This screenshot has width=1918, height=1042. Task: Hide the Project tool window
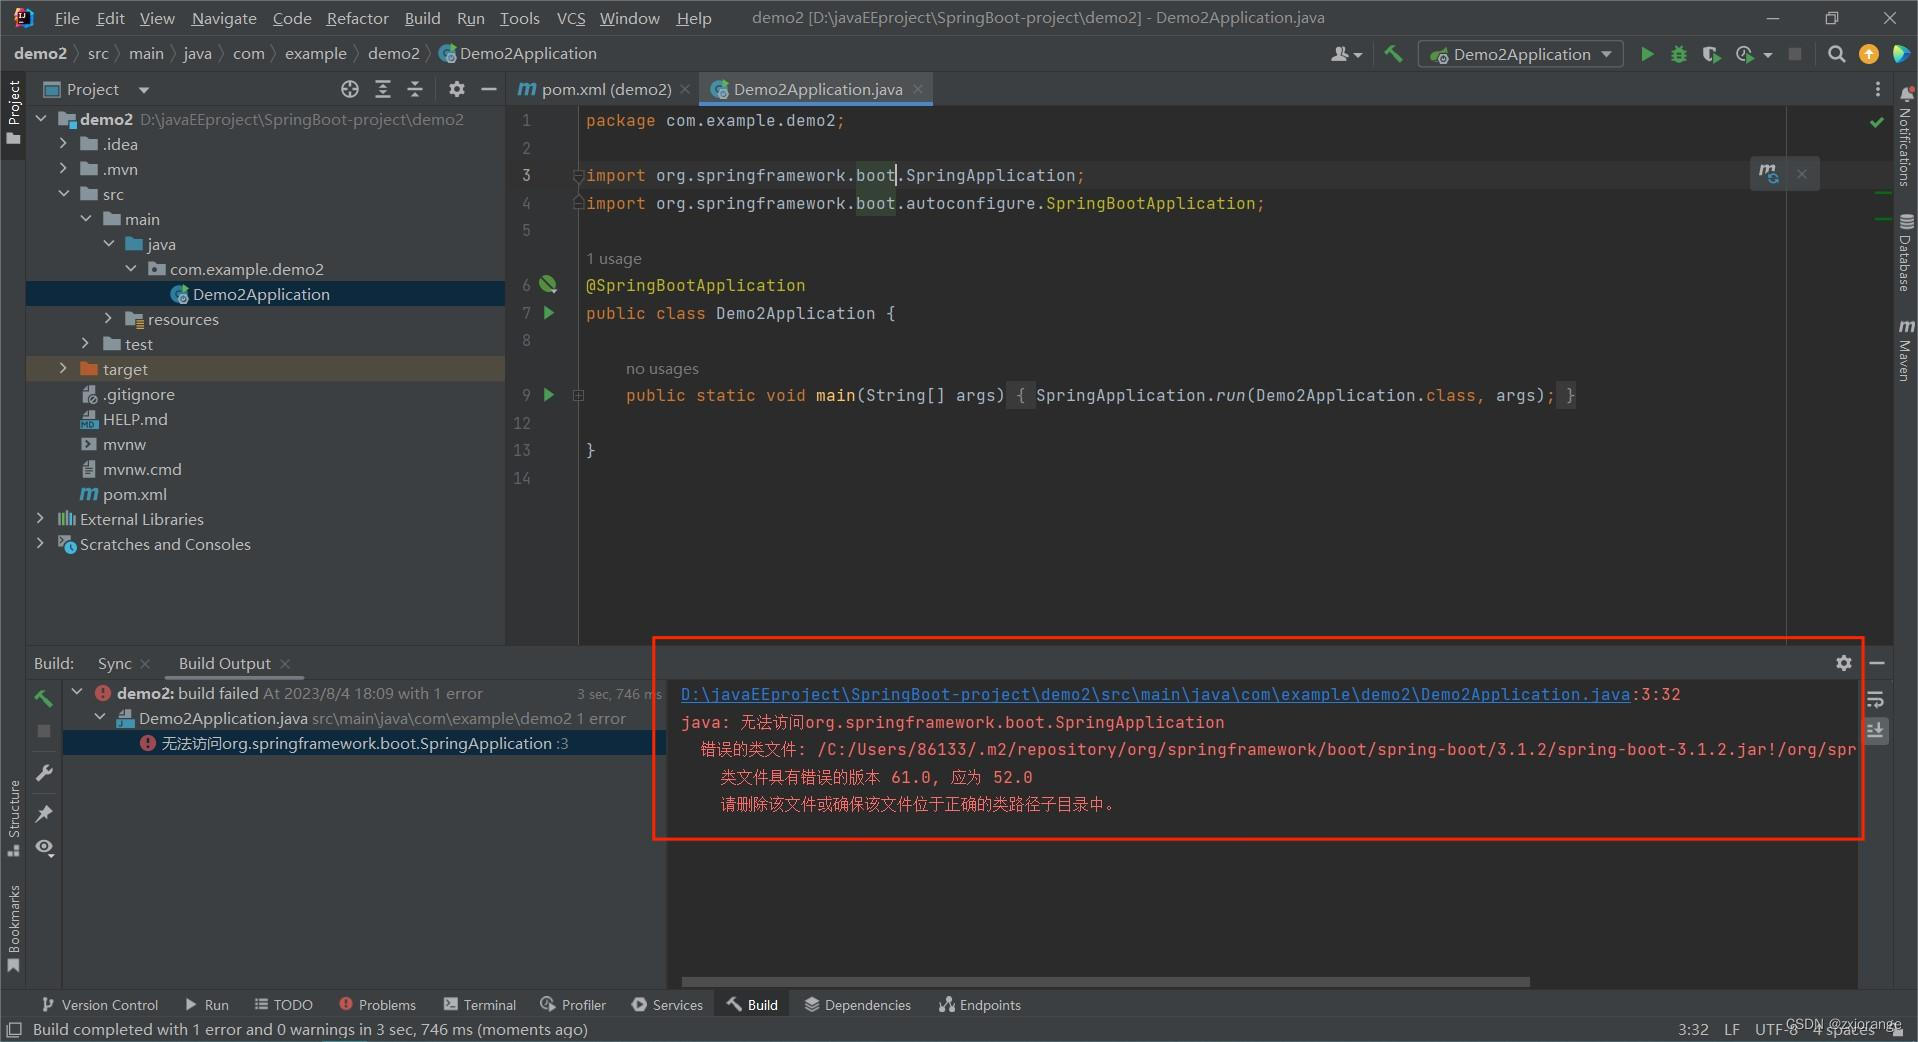pyautogui.click(x=489, y=89)
